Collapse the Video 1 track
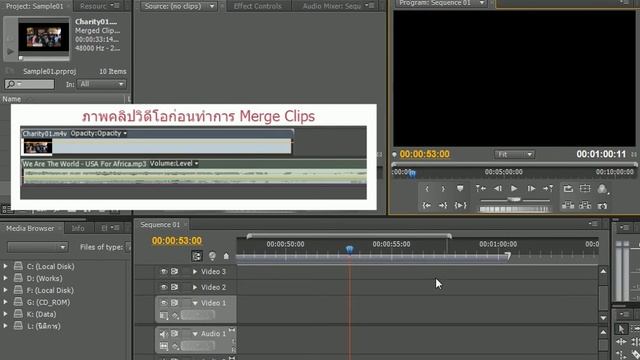Screen dimensions: 640x360 [x=195, y=303]
